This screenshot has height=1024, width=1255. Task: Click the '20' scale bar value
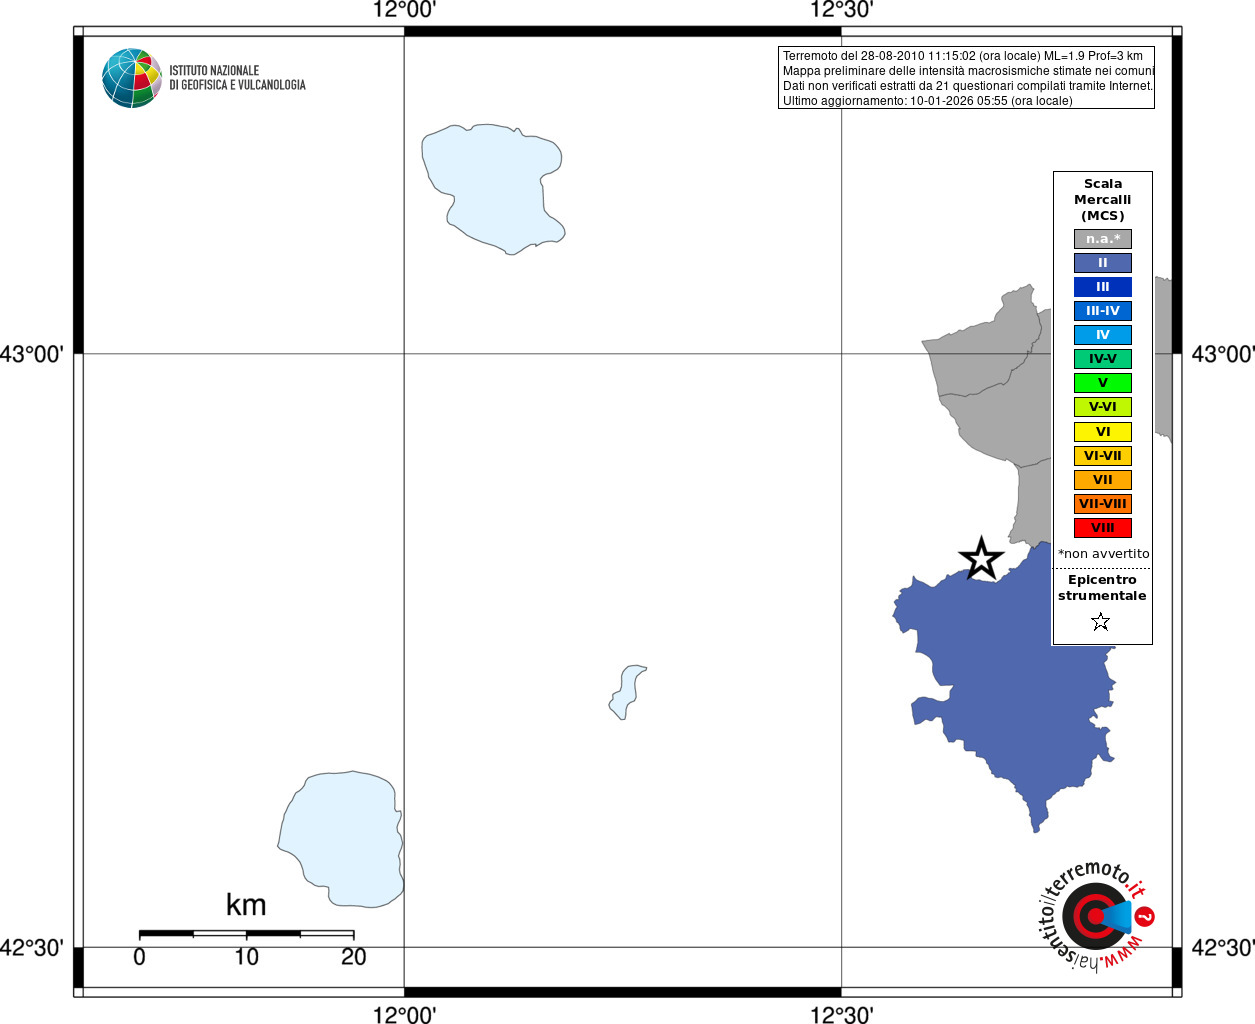tap(354, 957)
